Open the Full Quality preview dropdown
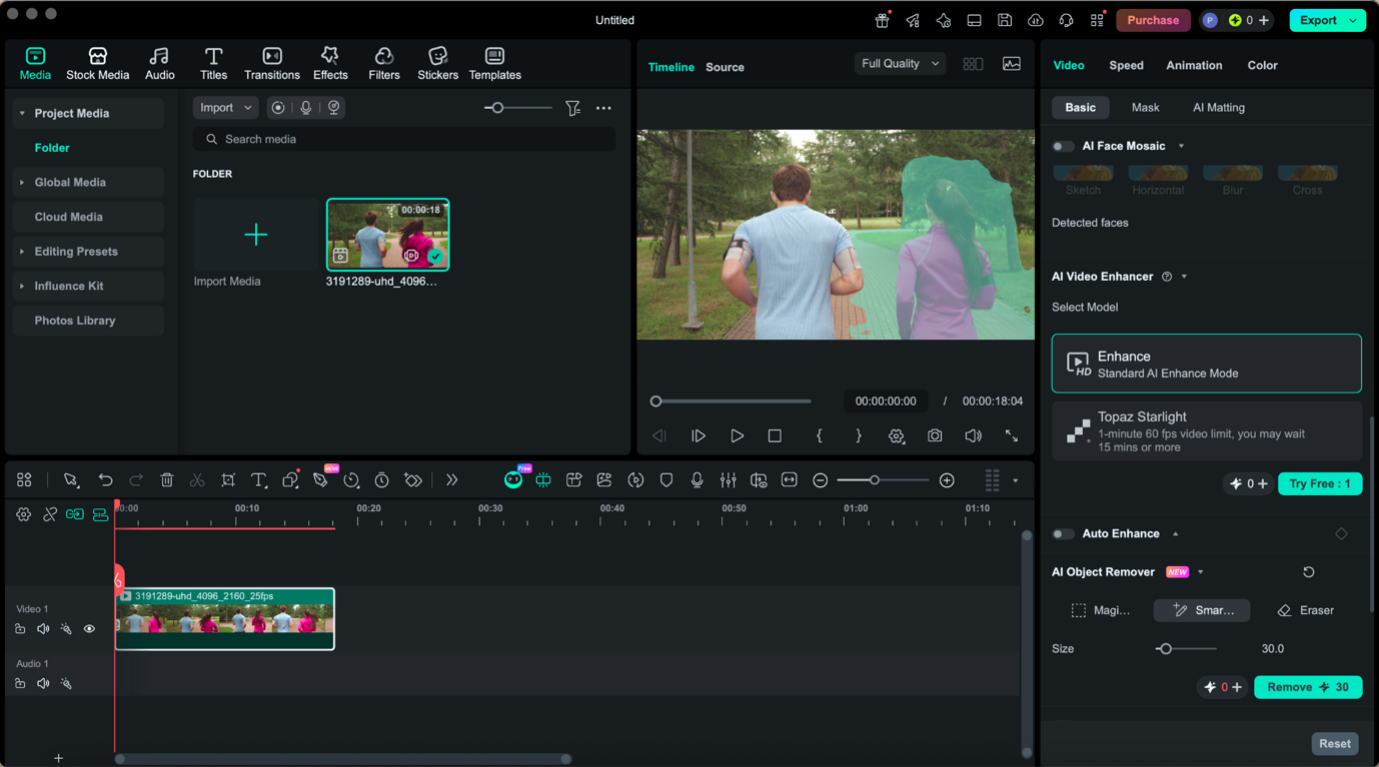This screenshot has width=1379, height=767. (x=899, y=63)
